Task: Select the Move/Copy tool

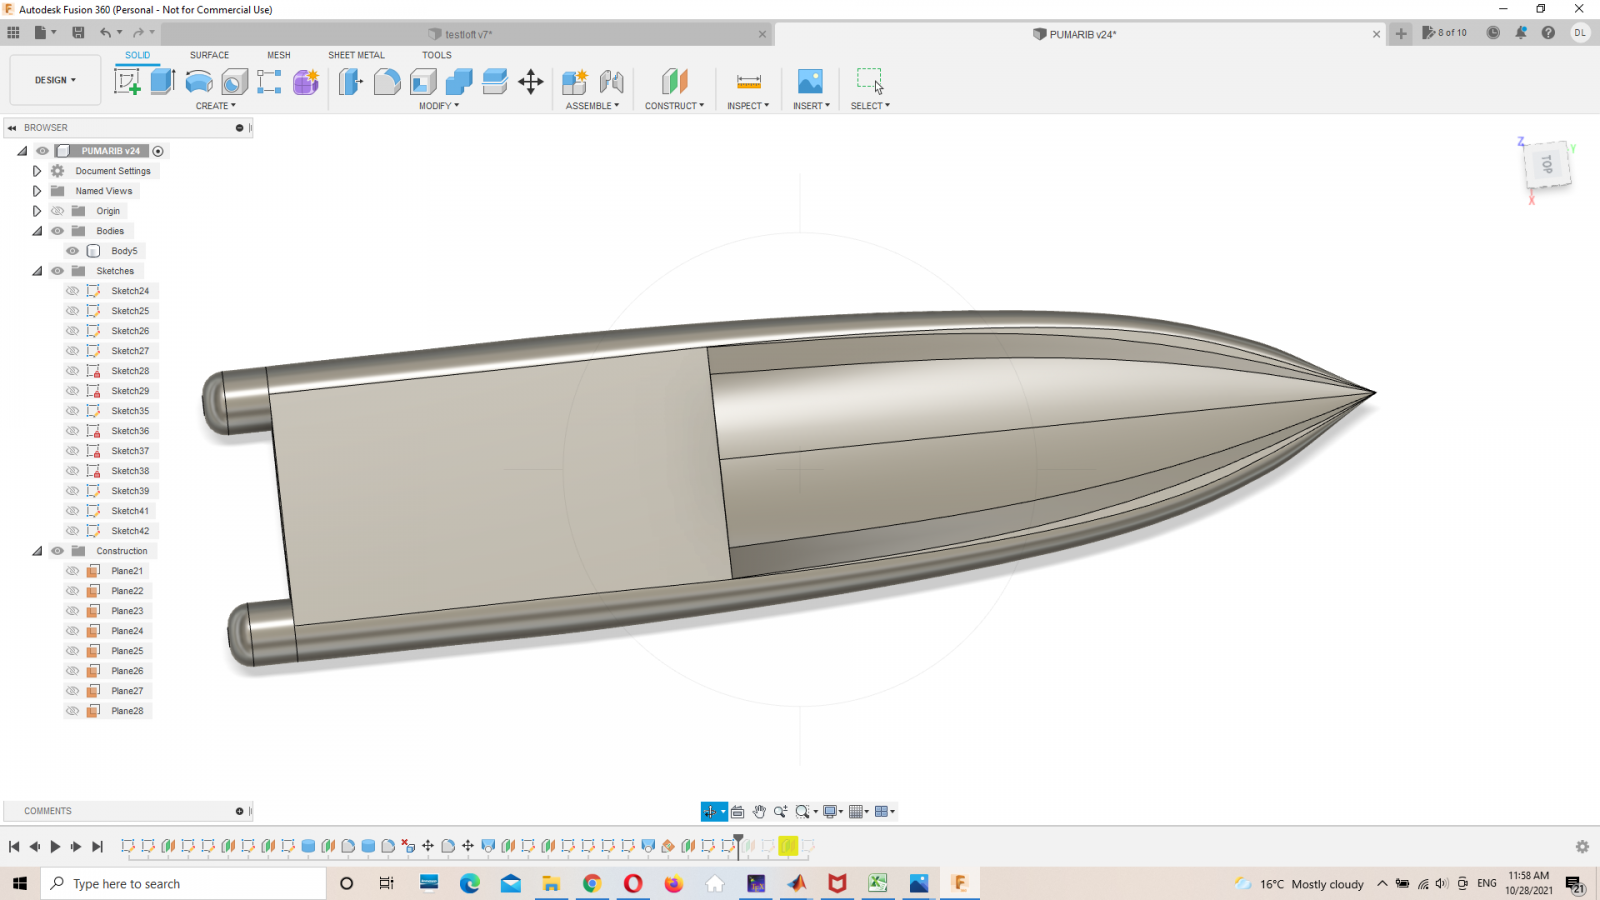Action: tap(531, 82)
